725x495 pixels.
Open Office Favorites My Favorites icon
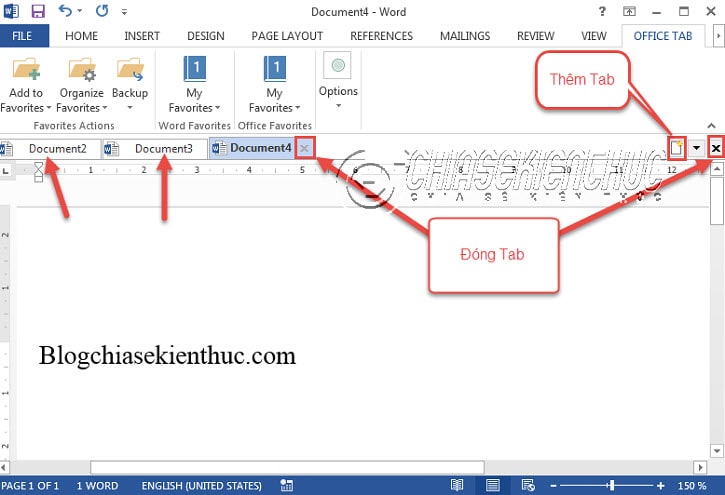point(275,68)
